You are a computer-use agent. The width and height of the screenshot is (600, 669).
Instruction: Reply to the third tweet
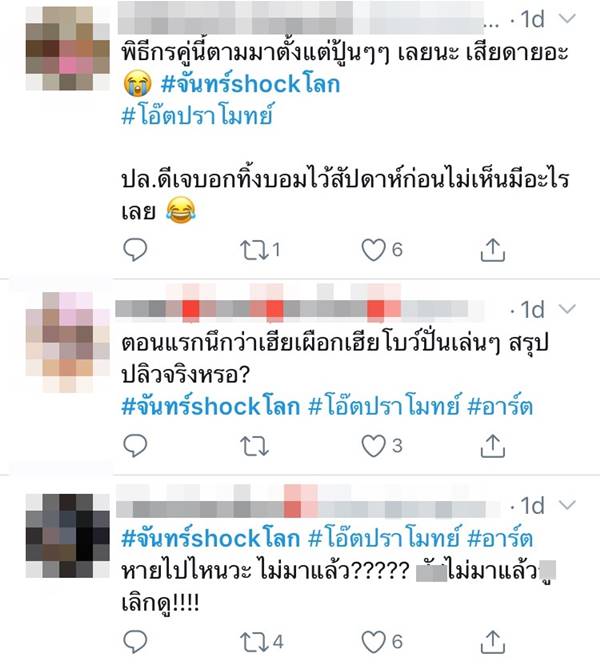tap(135, 642)
